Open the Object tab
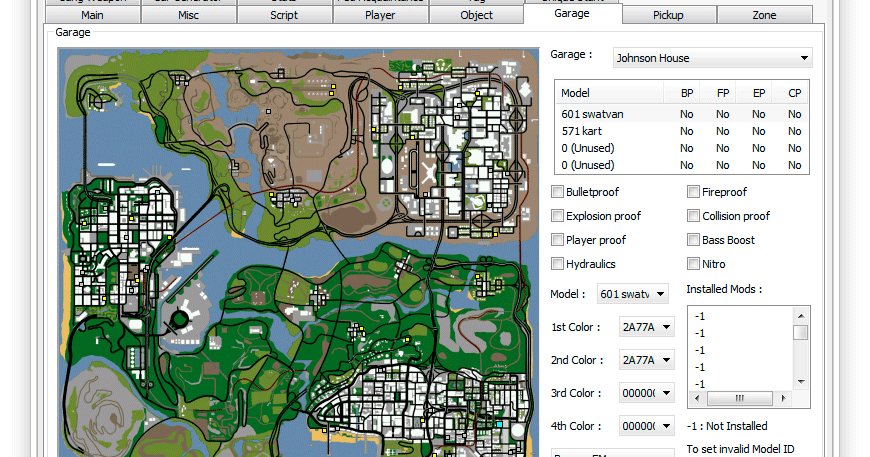The height and width of the screenshot is (457, 870). point(476,15)
